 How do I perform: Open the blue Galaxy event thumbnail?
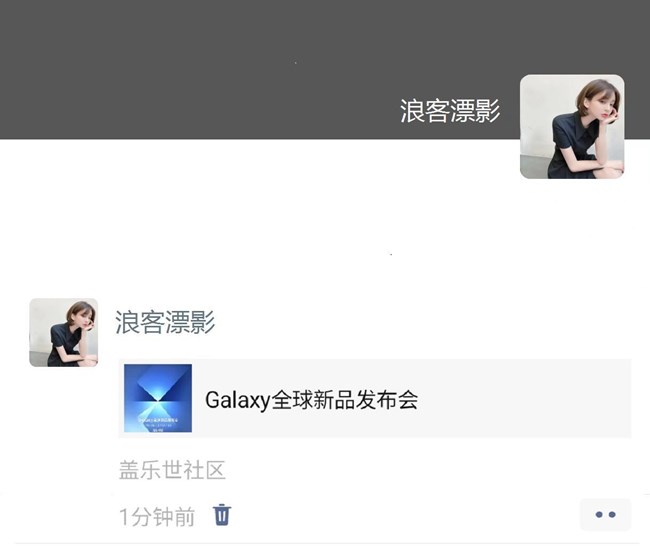point(158,398)
